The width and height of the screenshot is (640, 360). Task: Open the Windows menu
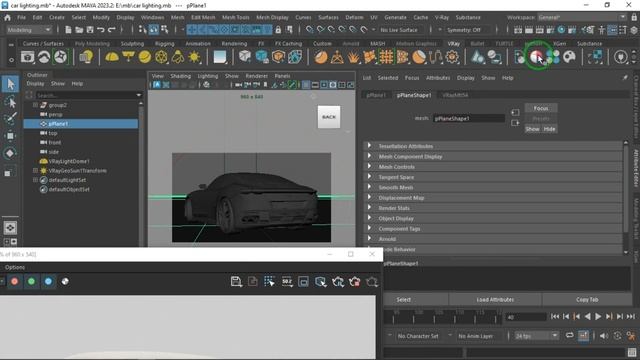pos(152,18)
